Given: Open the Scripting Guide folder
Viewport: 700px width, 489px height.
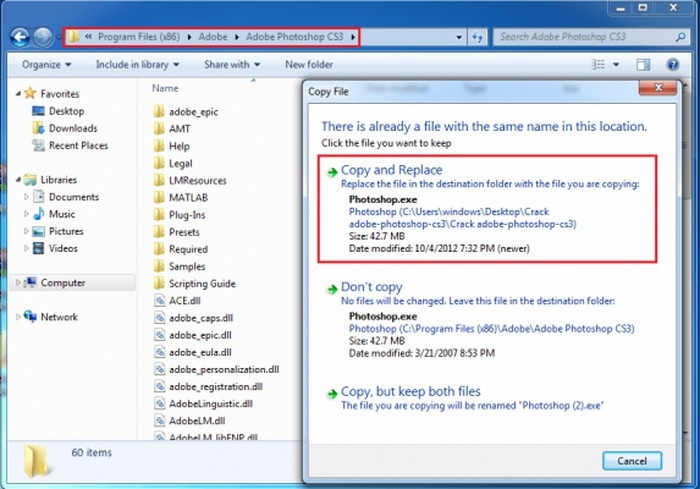Looking at the screenshot, I should tap(201, 283).
